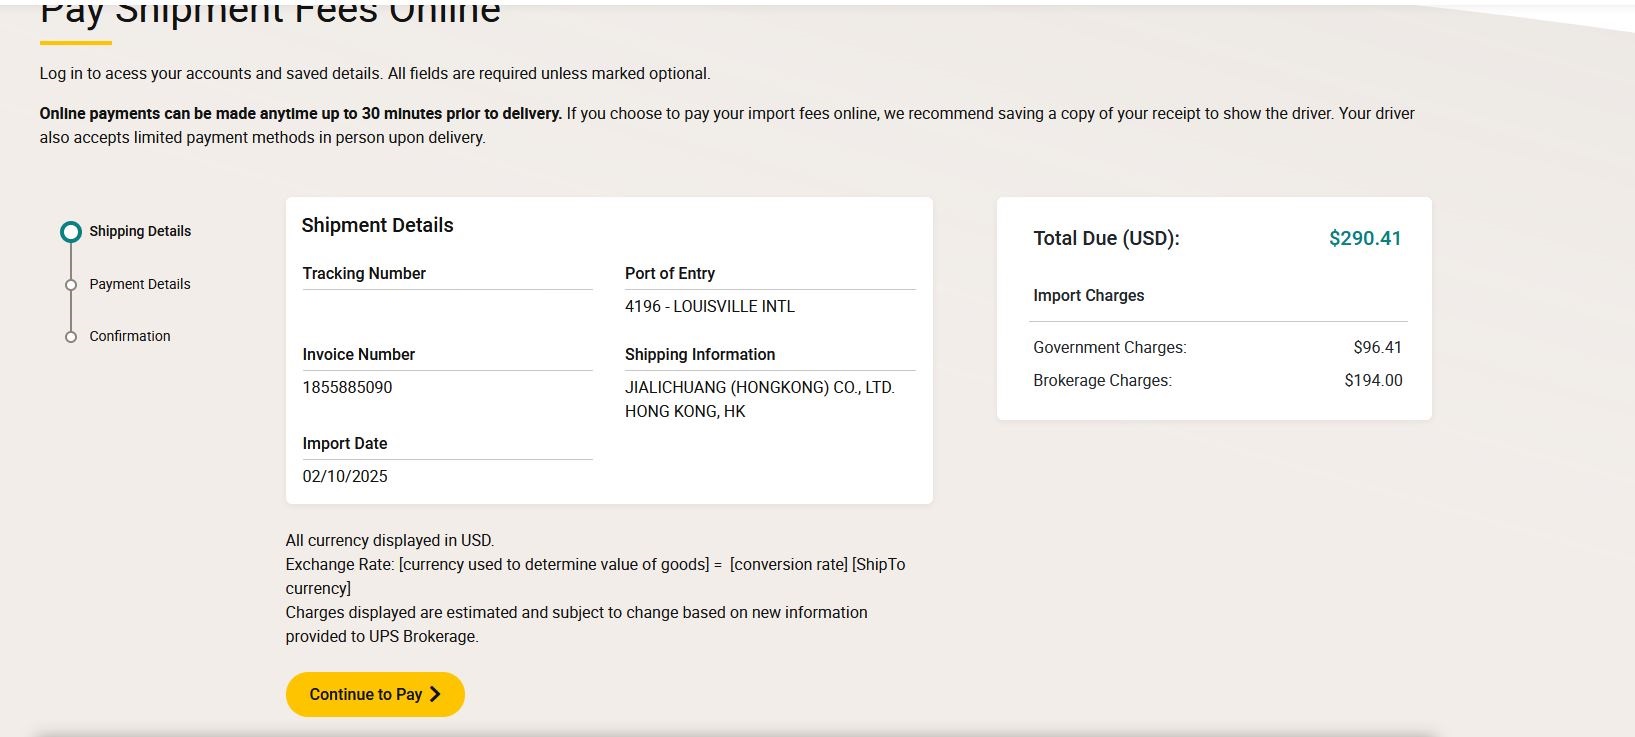
Task: Click the shipper name JIALICHUANG (HONGKONG) CO., LTD.
Action: (760, 387)
